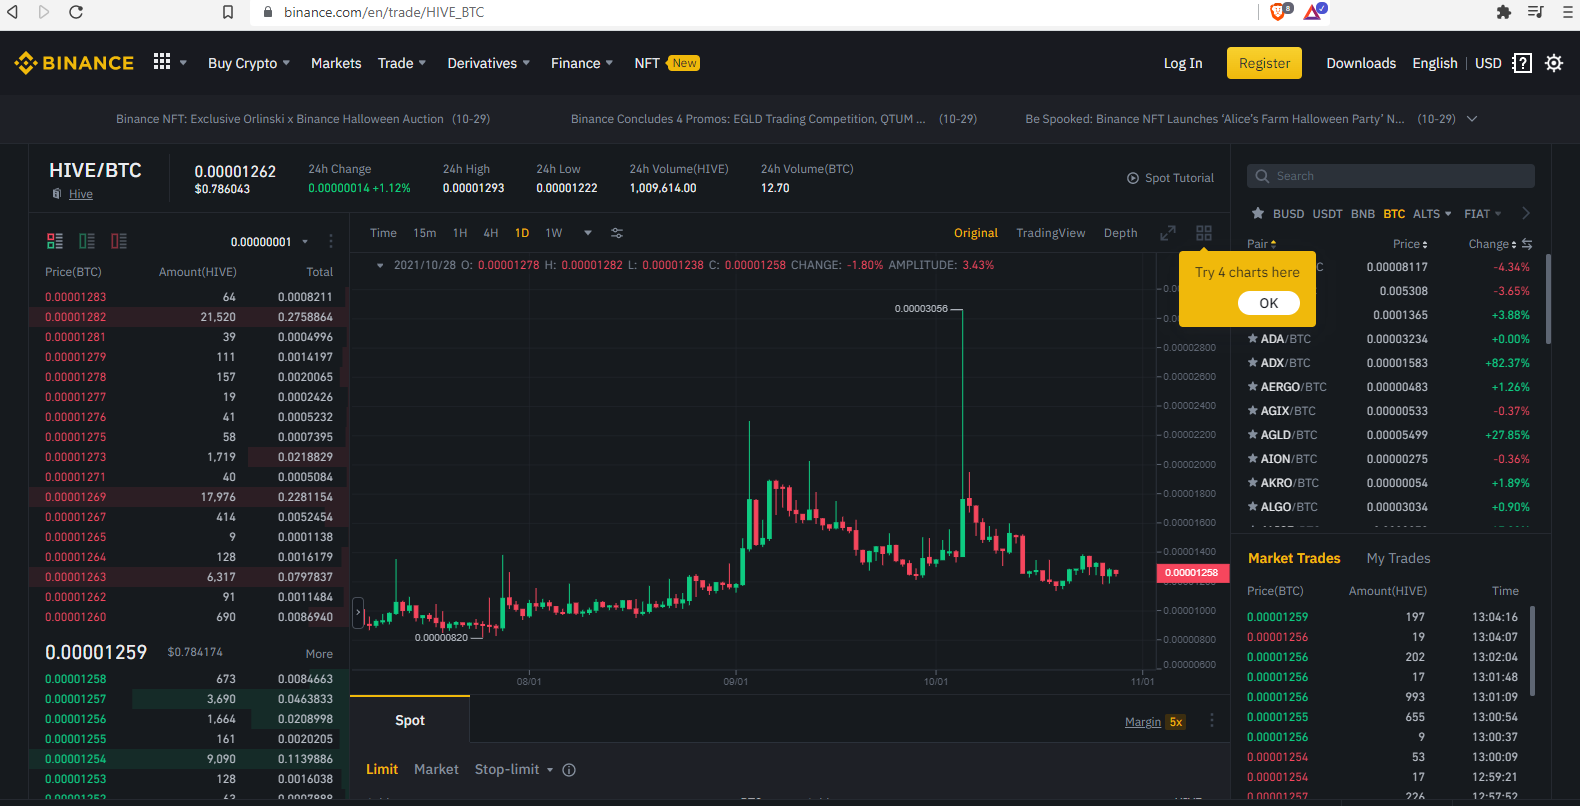The height and width of the screenshot is (806, 1580).
Task: Open the apps grid menu icon
Action: tap(162, 62)
